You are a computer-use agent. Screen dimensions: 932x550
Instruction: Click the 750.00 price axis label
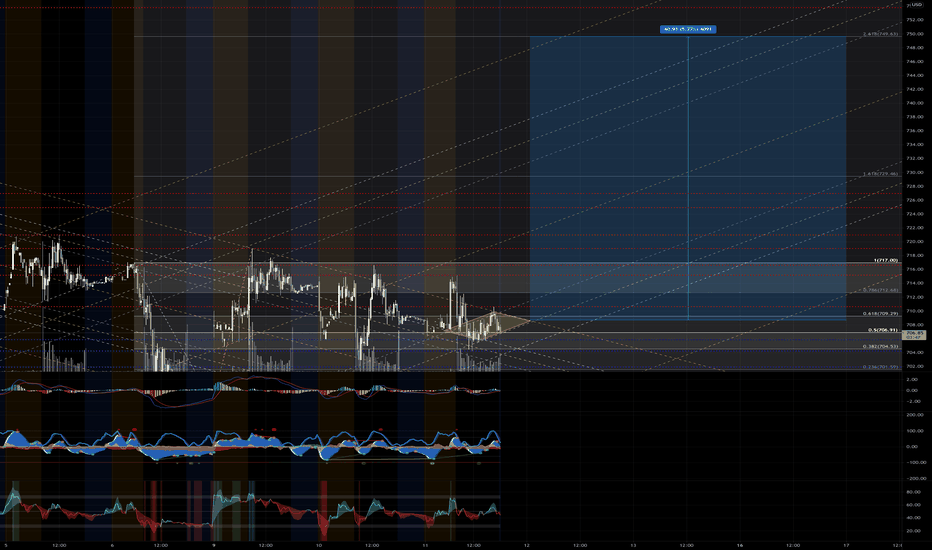(x=914, y=34)
